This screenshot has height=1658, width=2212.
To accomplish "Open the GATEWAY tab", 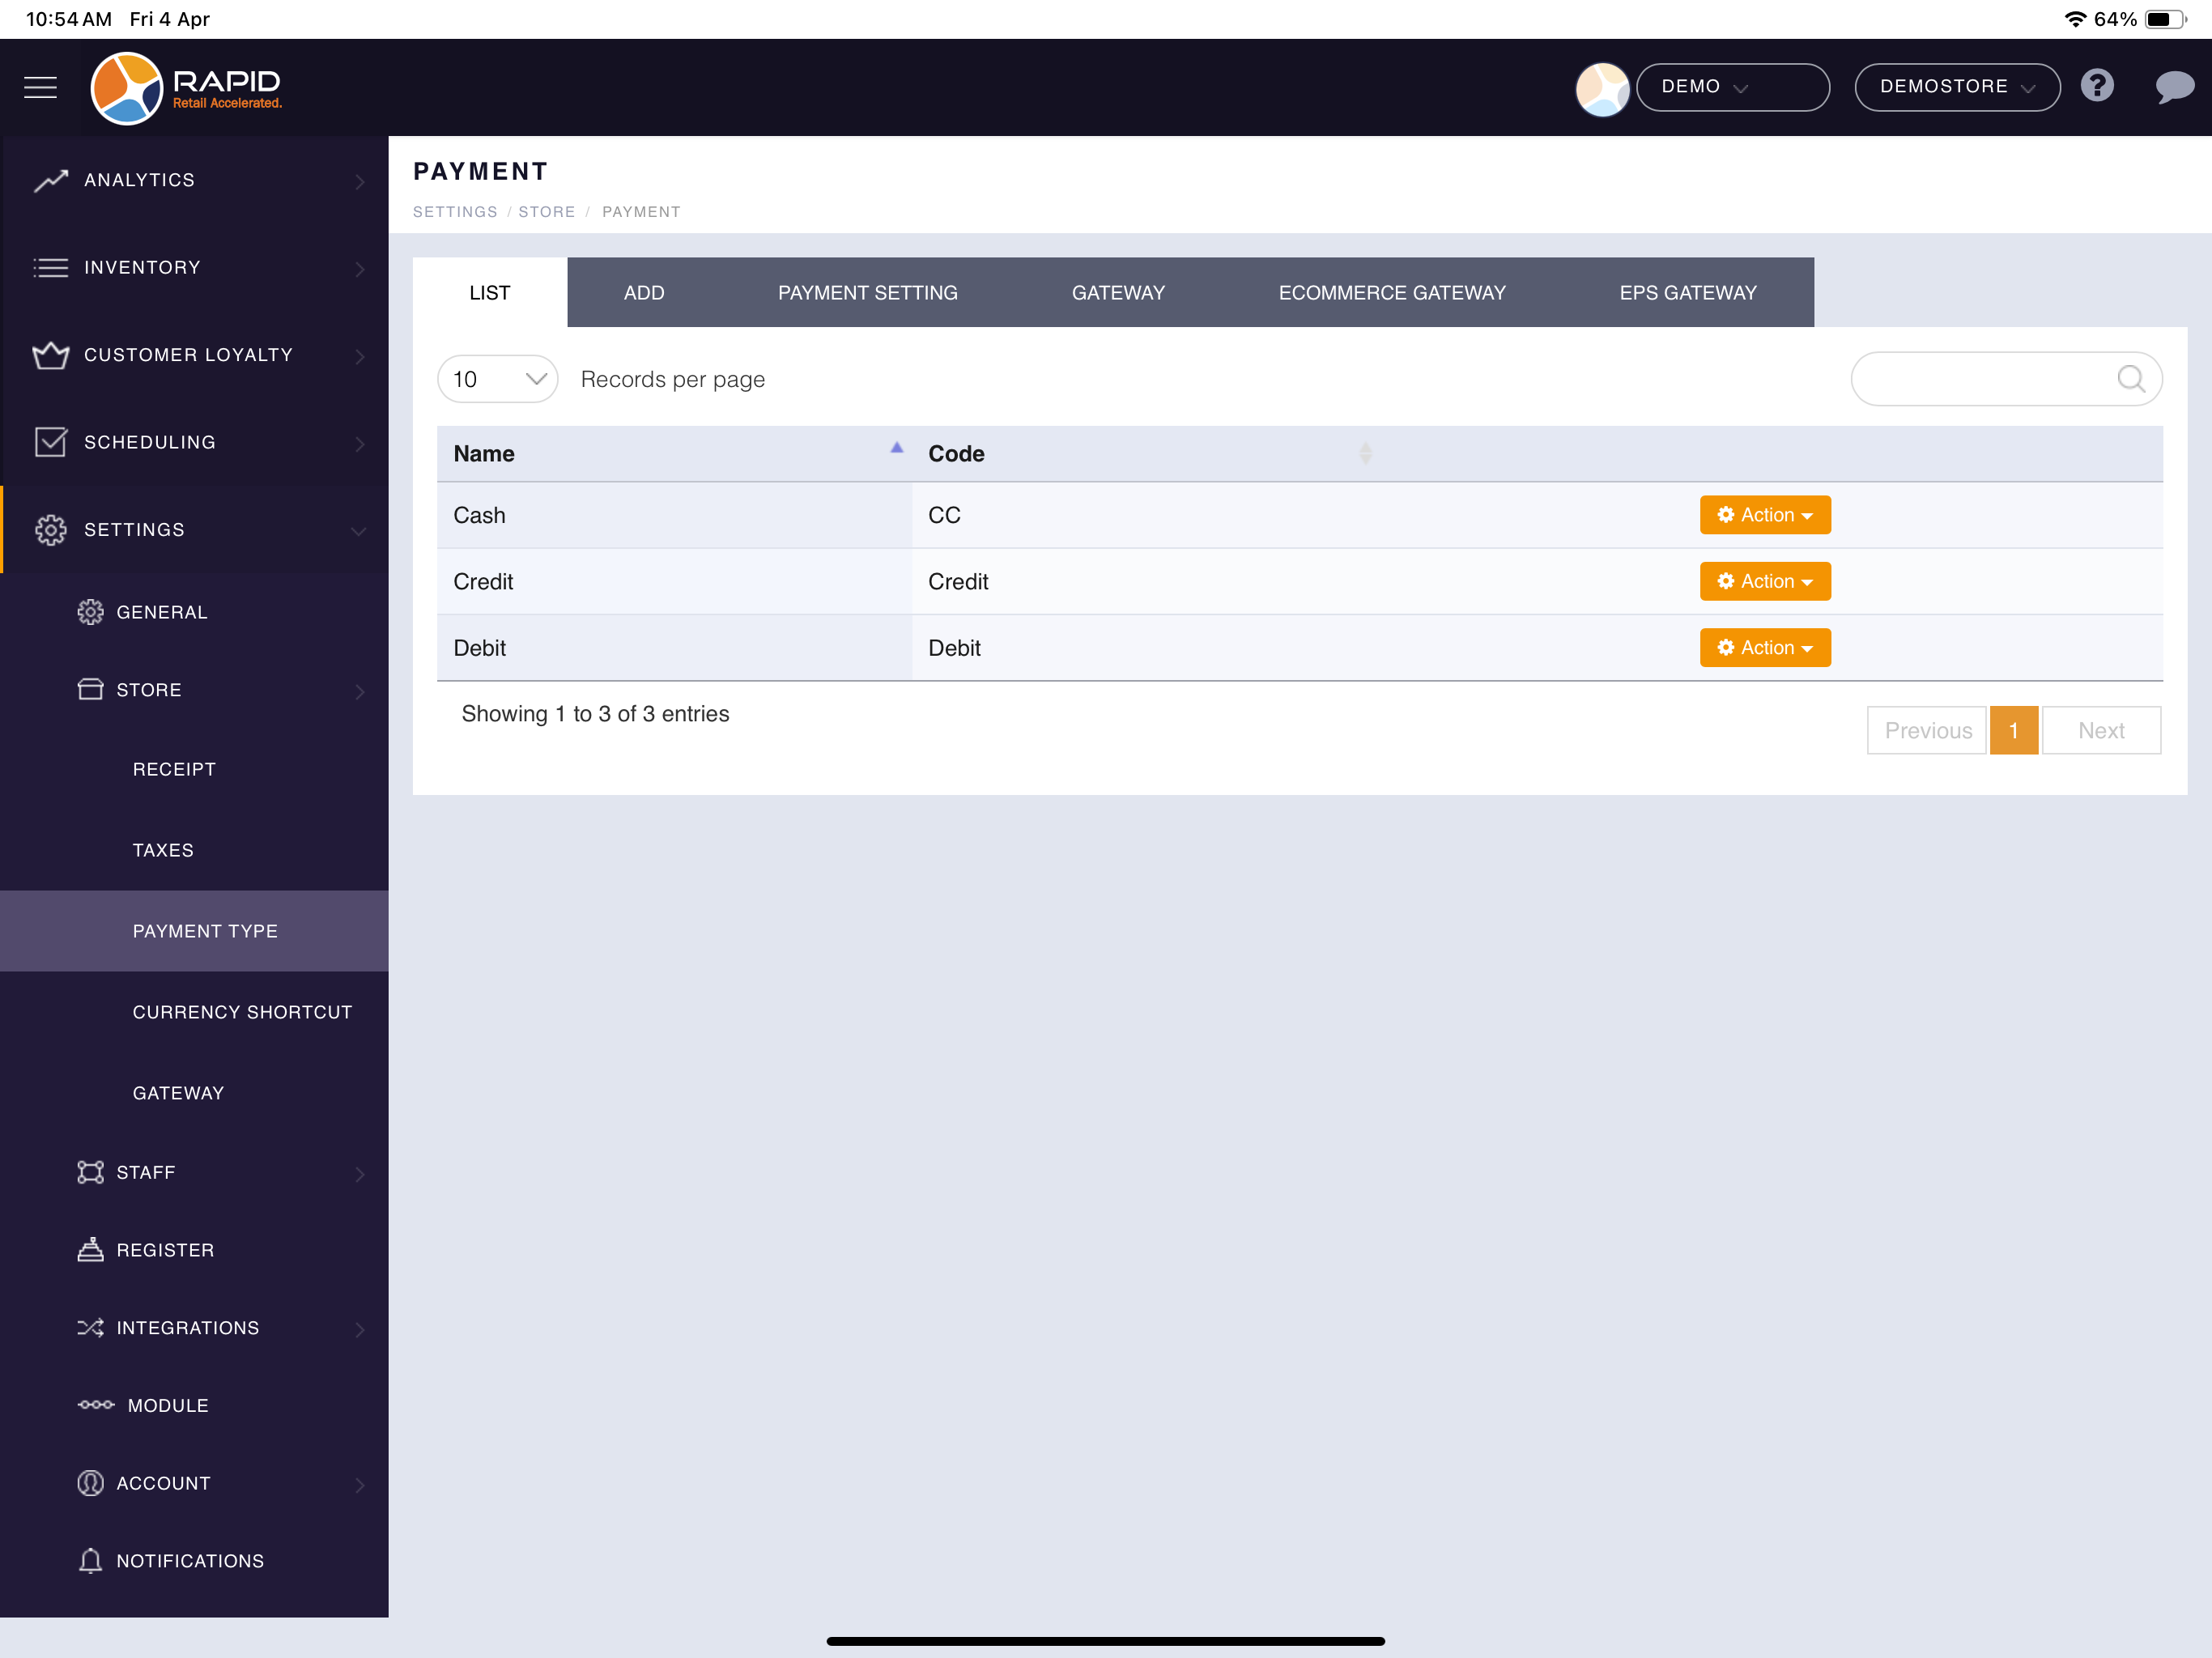I will (1118, 292).
